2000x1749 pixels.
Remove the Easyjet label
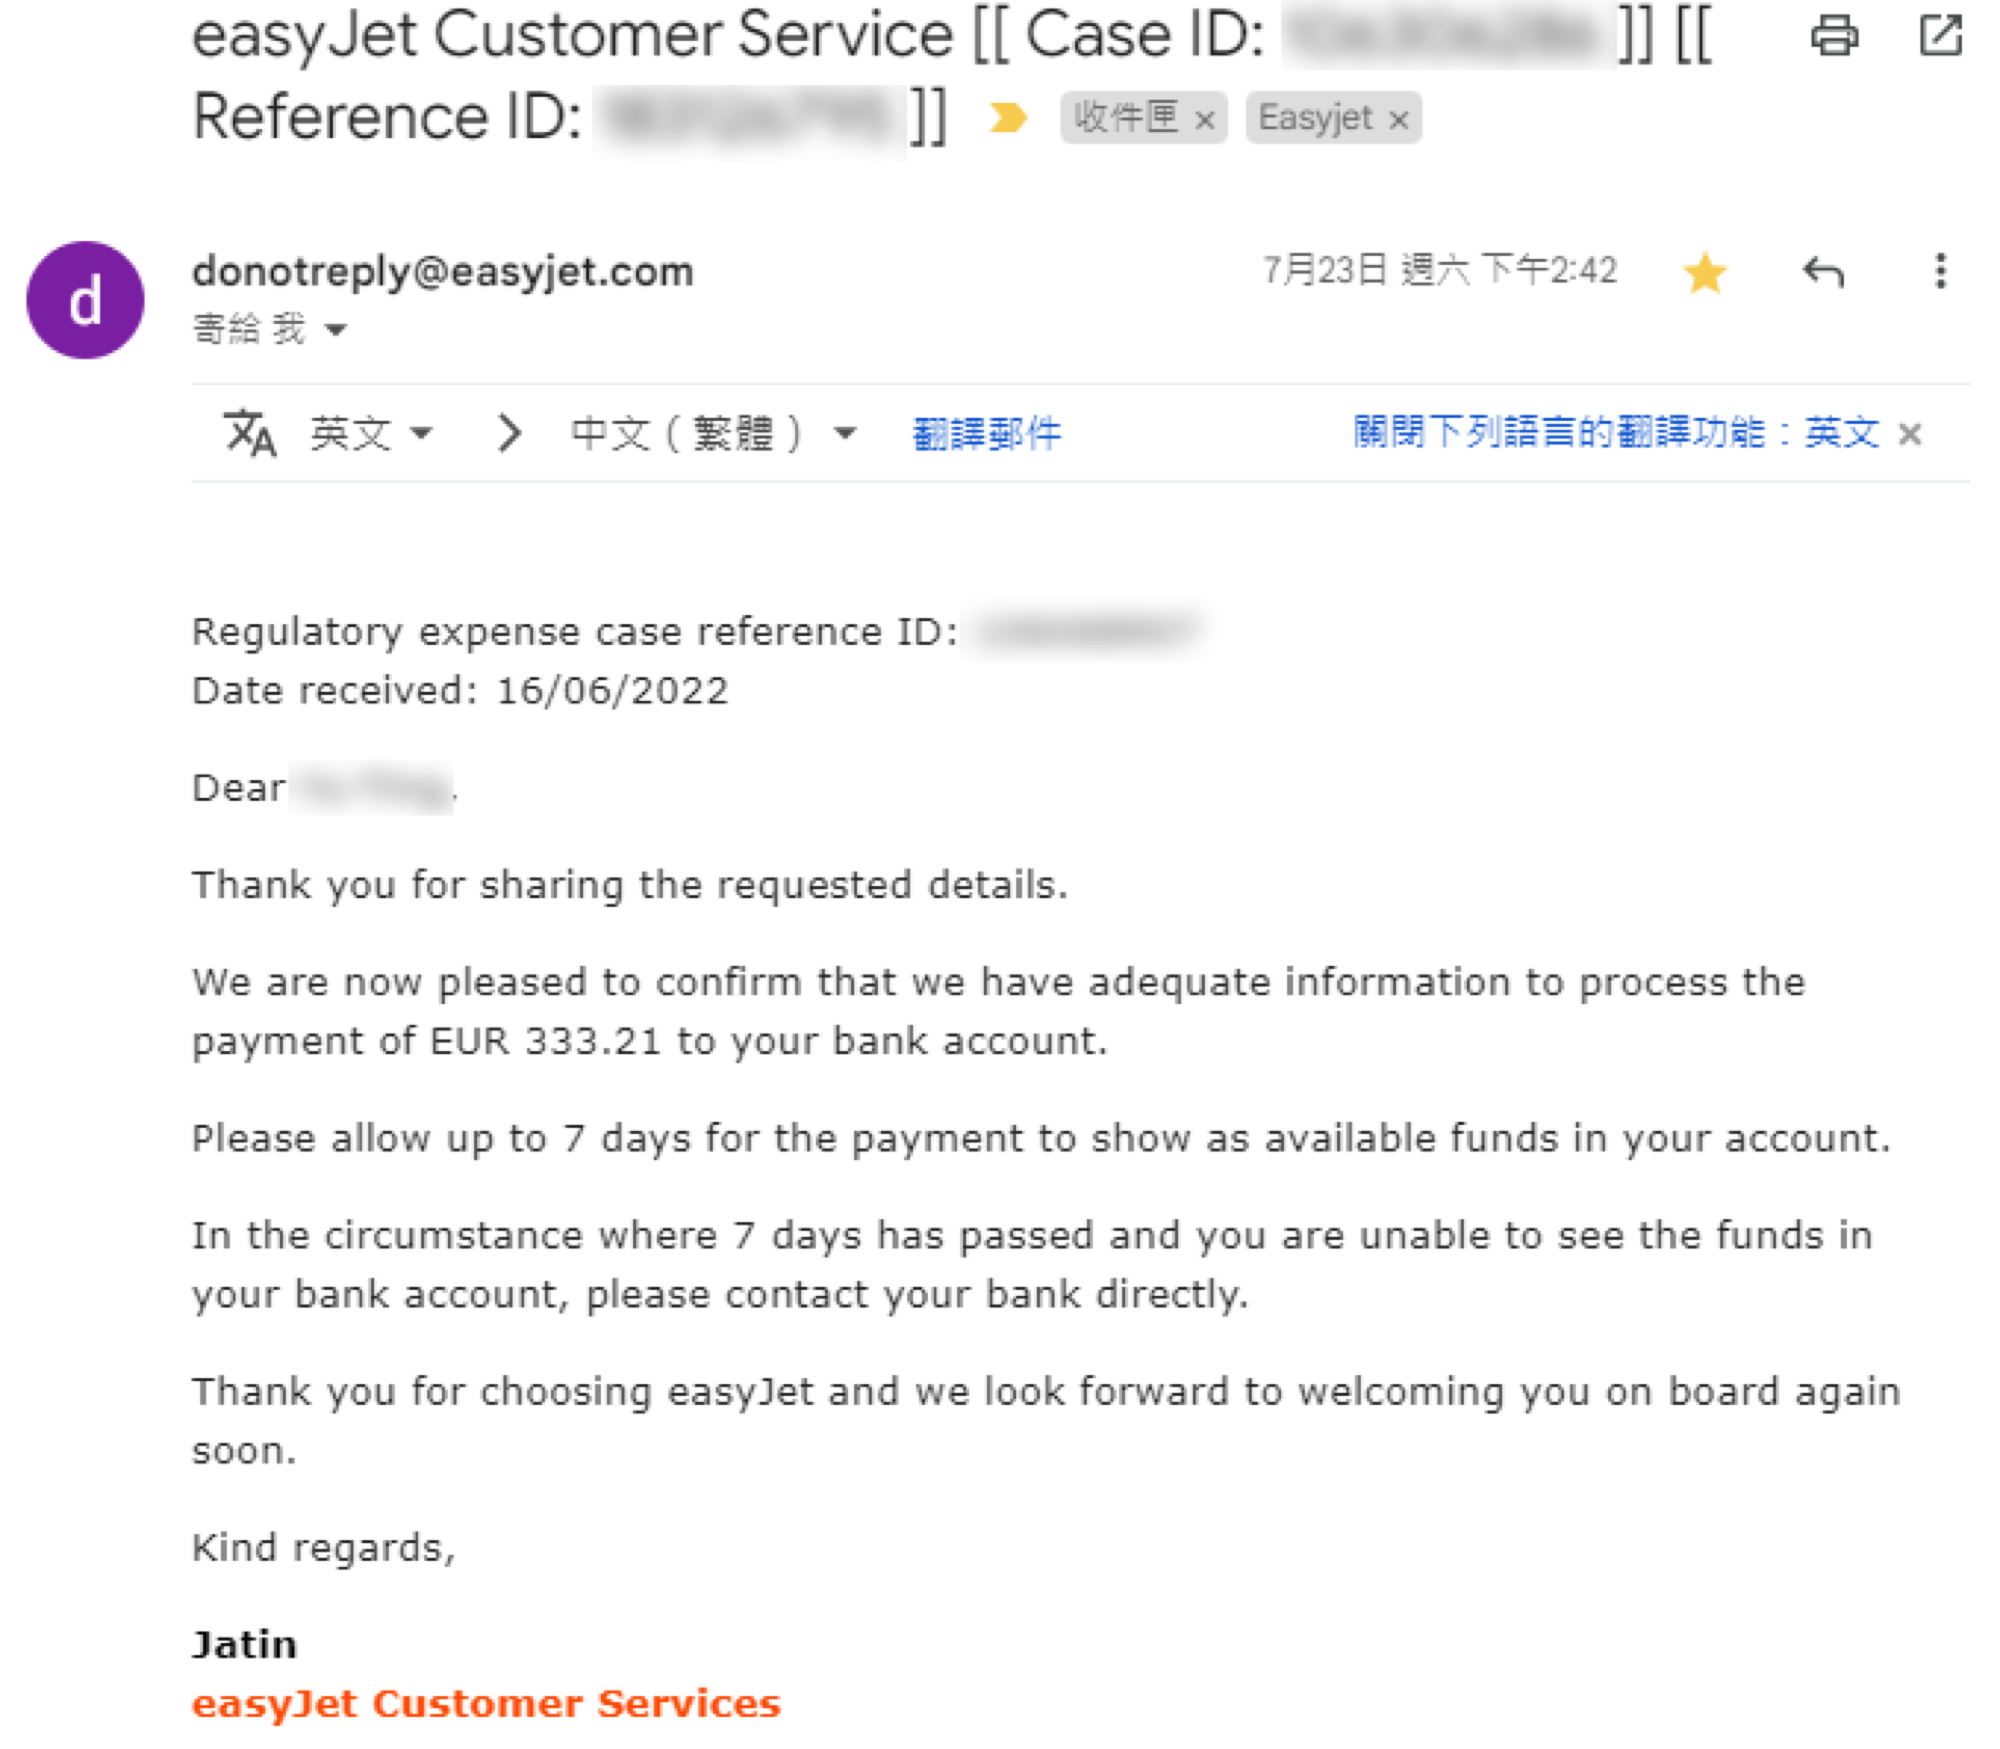[x=1399, y=120]
